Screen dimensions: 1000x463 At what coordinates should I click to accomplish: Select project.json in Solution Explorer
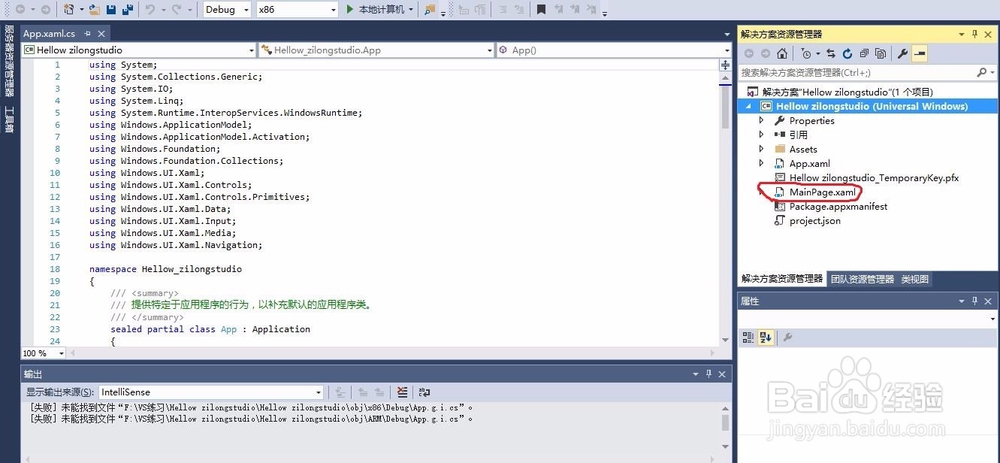tap(814, 221)
